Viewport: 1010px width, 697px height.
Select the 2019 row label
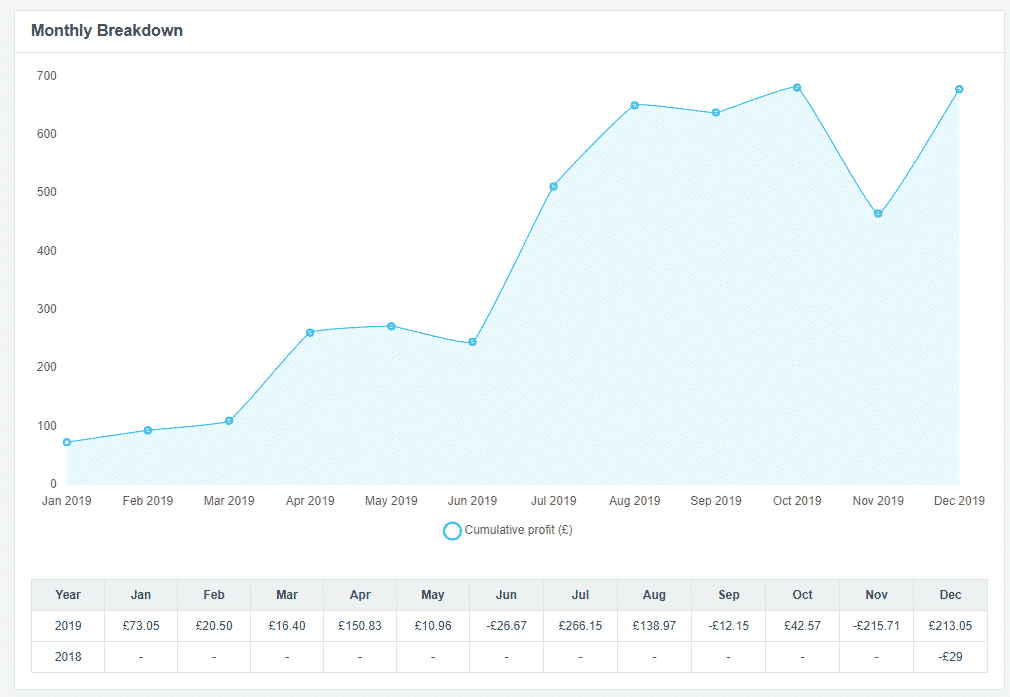(68, 626)
